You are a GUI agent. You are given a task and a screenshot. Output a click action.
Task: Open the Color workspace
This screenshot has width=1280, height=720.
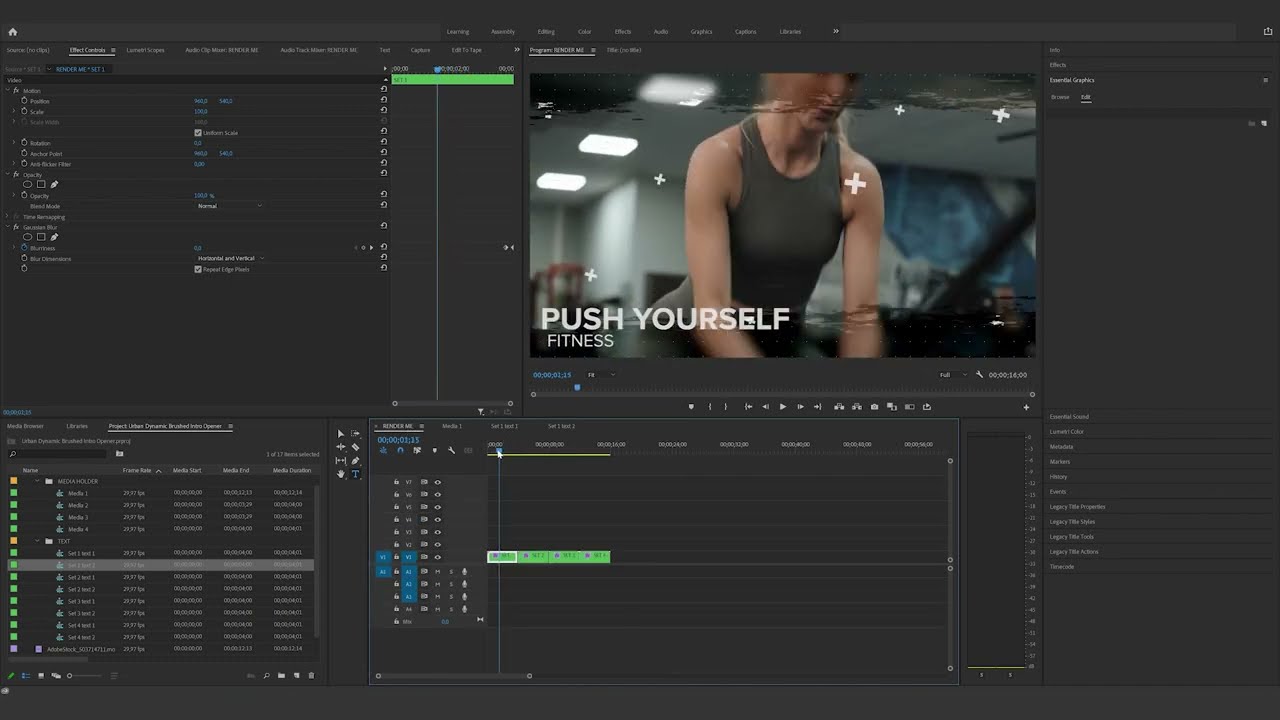(584, 31)
